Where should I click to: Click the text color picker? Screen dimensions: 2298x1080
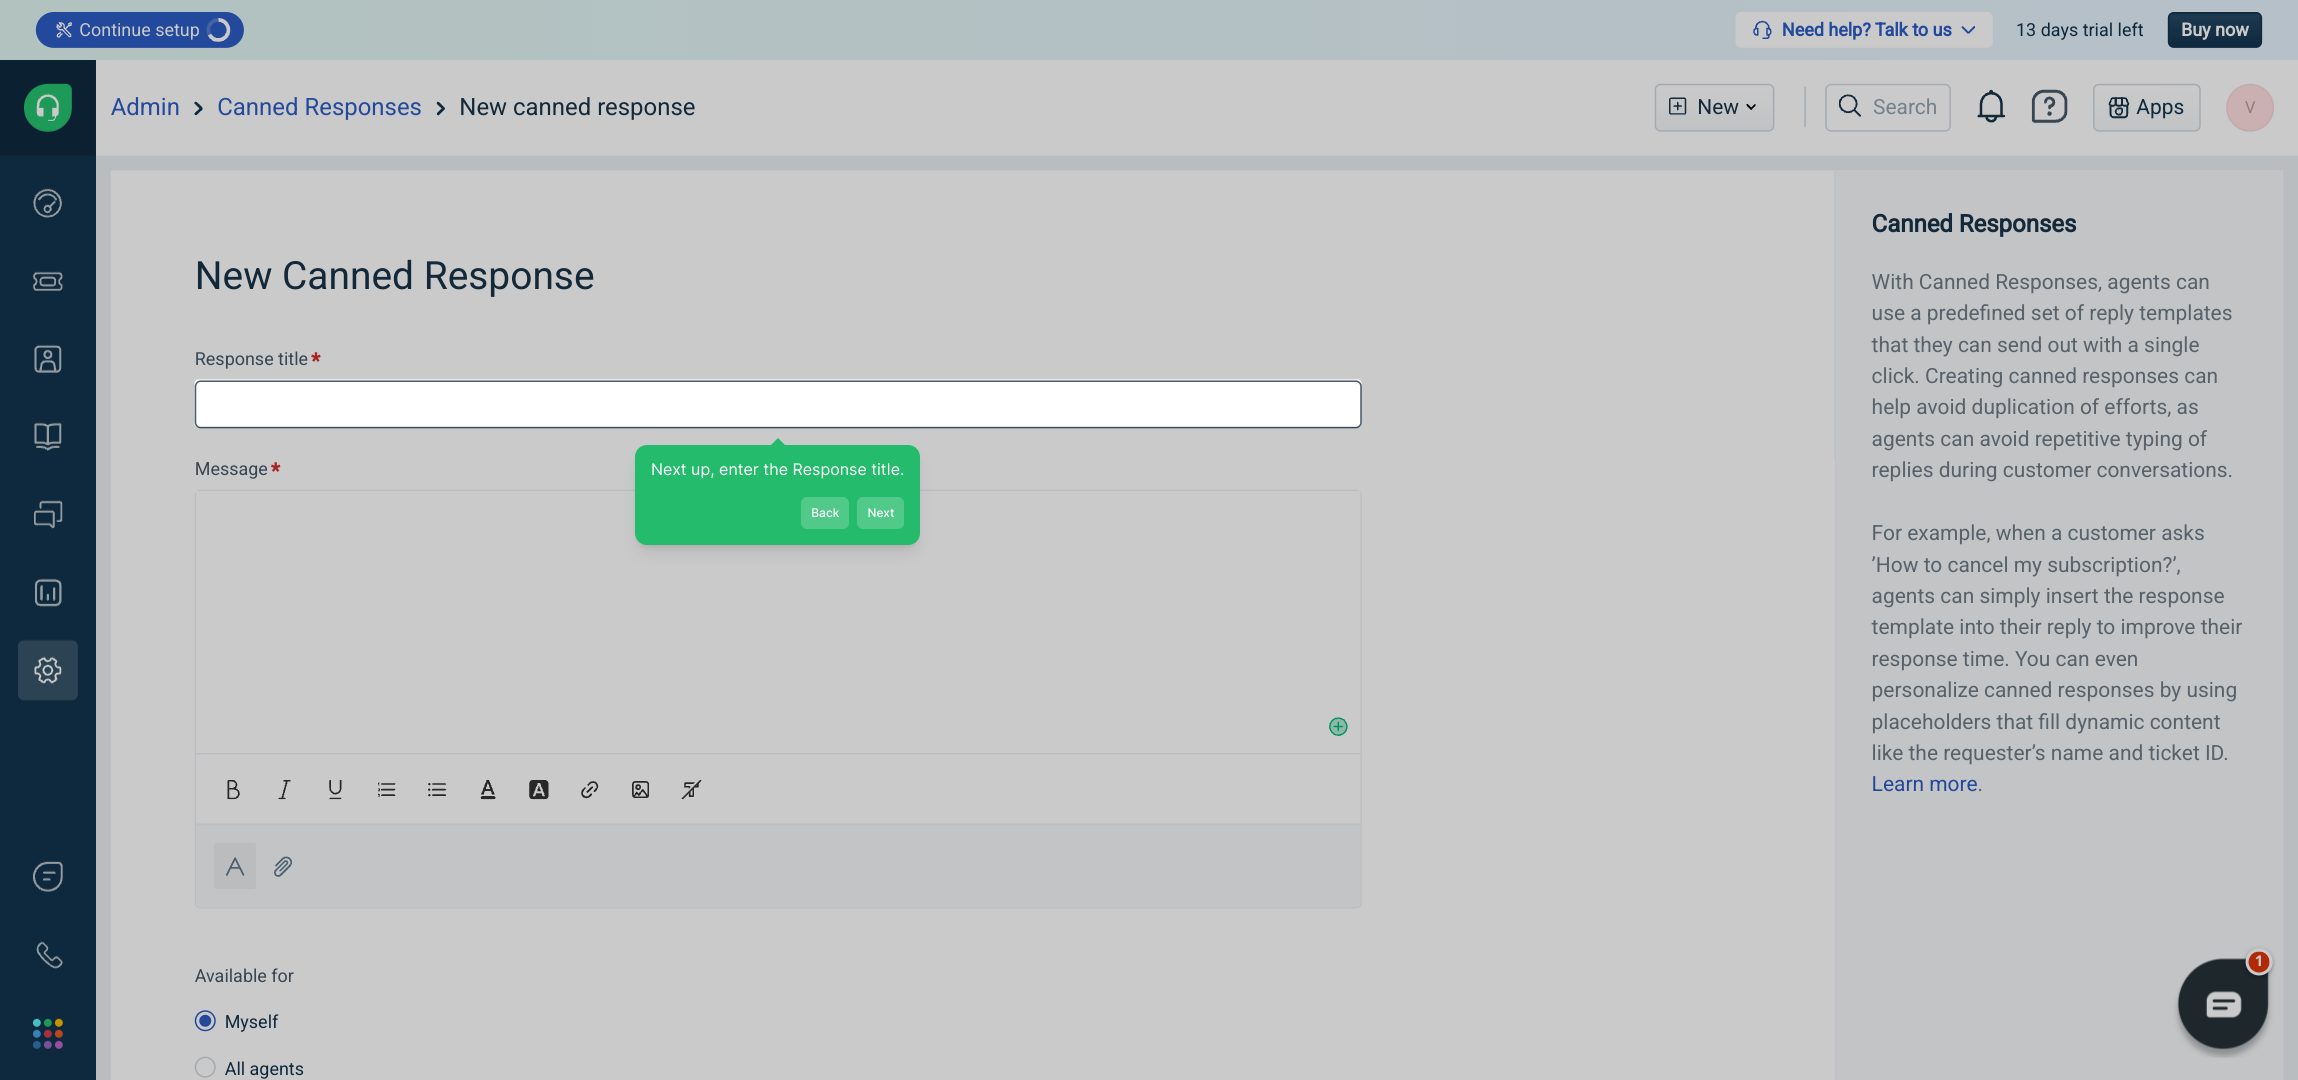point(488,790)
